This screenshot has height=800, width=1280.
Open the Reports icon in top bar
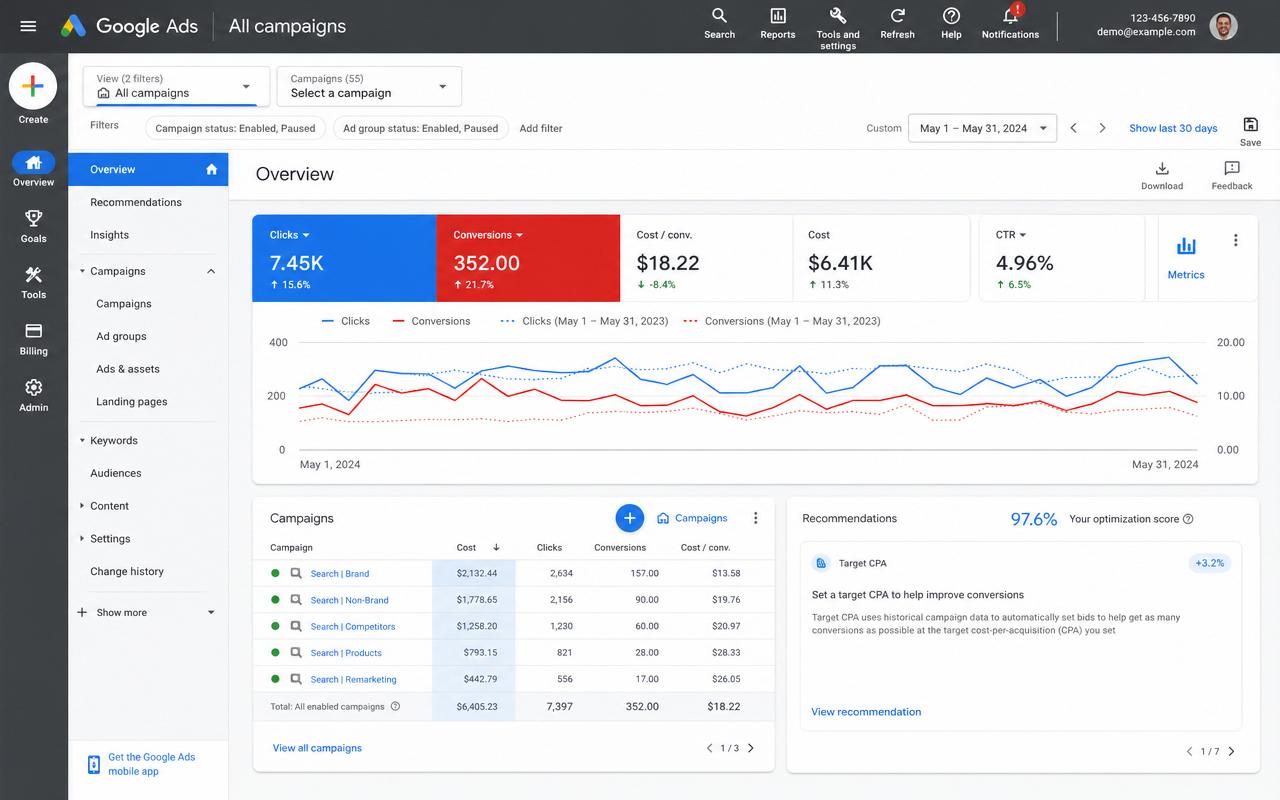[777, 16]
